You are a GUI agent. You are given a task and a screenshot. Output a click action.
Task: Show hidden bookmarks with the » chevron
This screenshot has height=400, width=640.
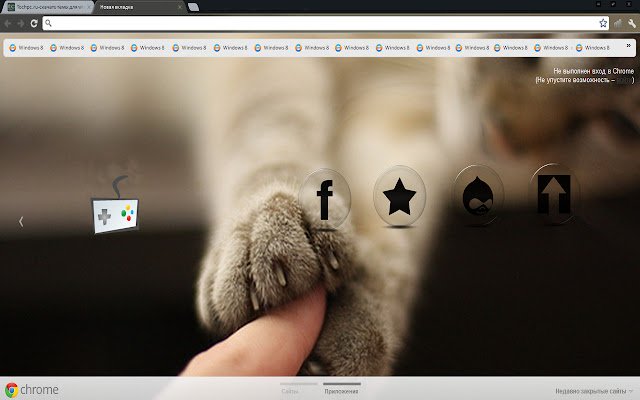[629, 46]
